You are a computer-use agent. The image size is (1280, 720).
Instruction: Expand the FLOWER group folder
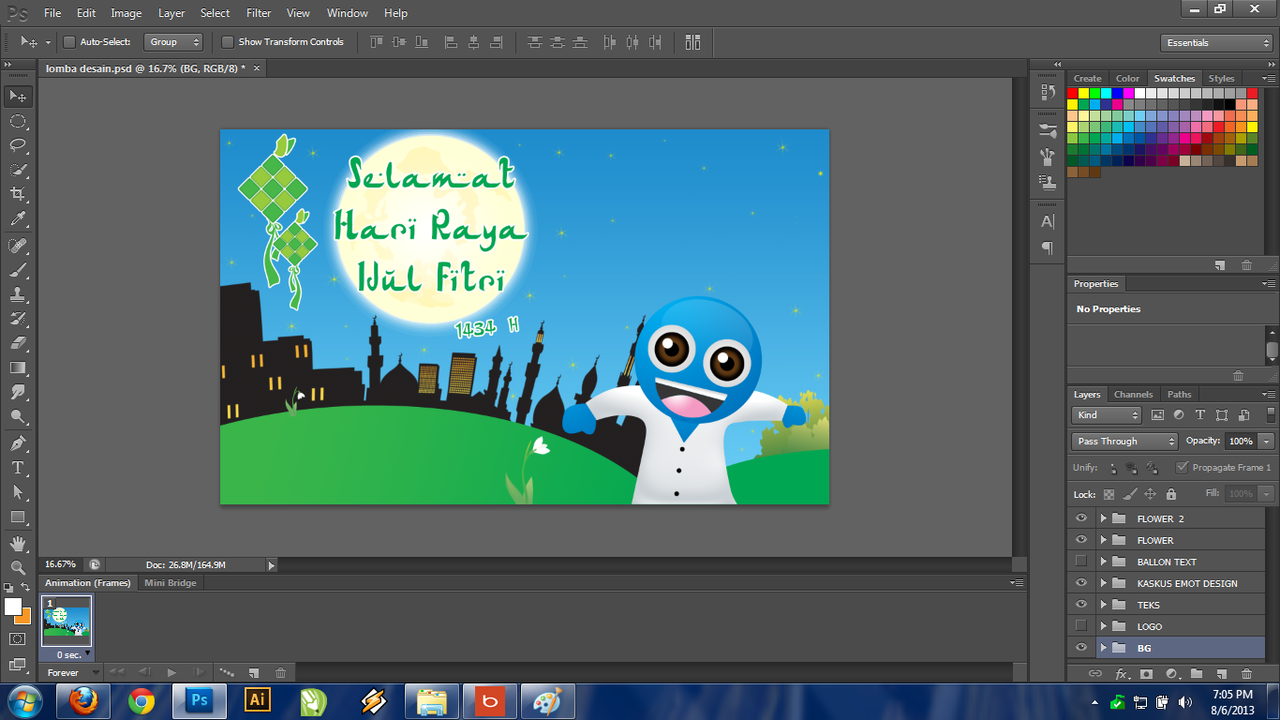tap(1103, 540)
